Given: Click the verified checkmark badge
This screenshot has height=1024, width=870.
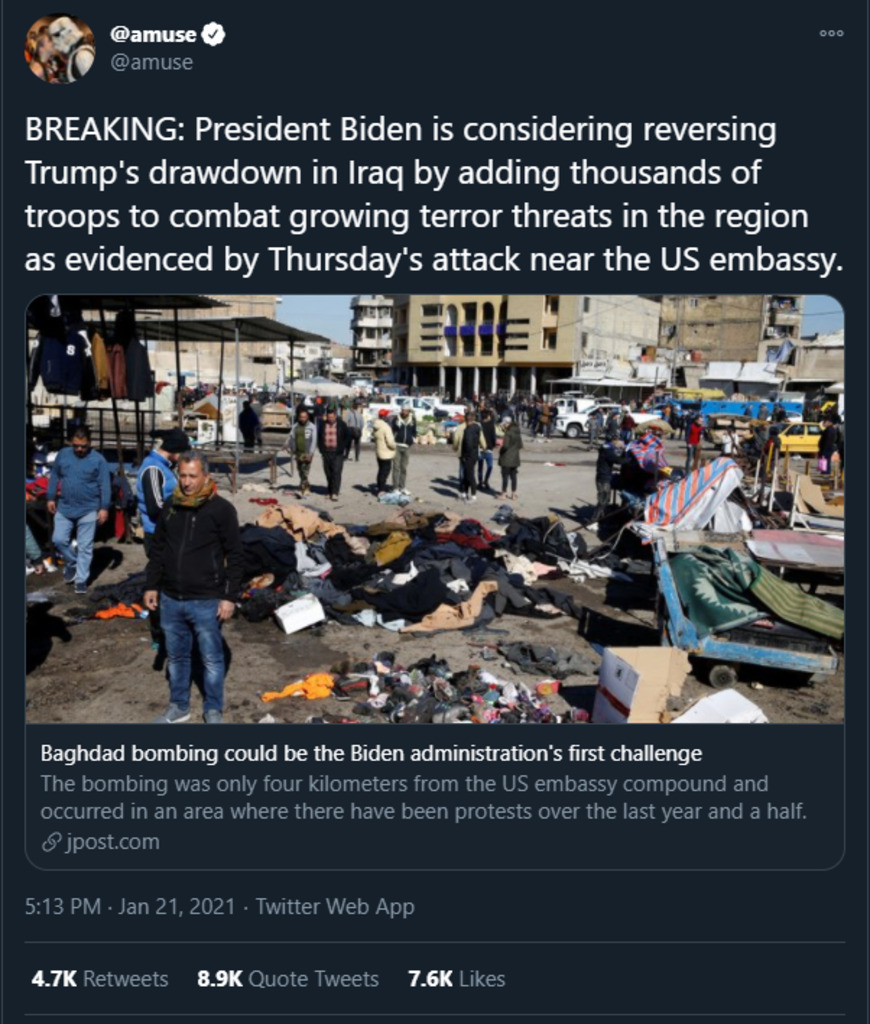Looking at the screenshot, I should pos(213,34).
